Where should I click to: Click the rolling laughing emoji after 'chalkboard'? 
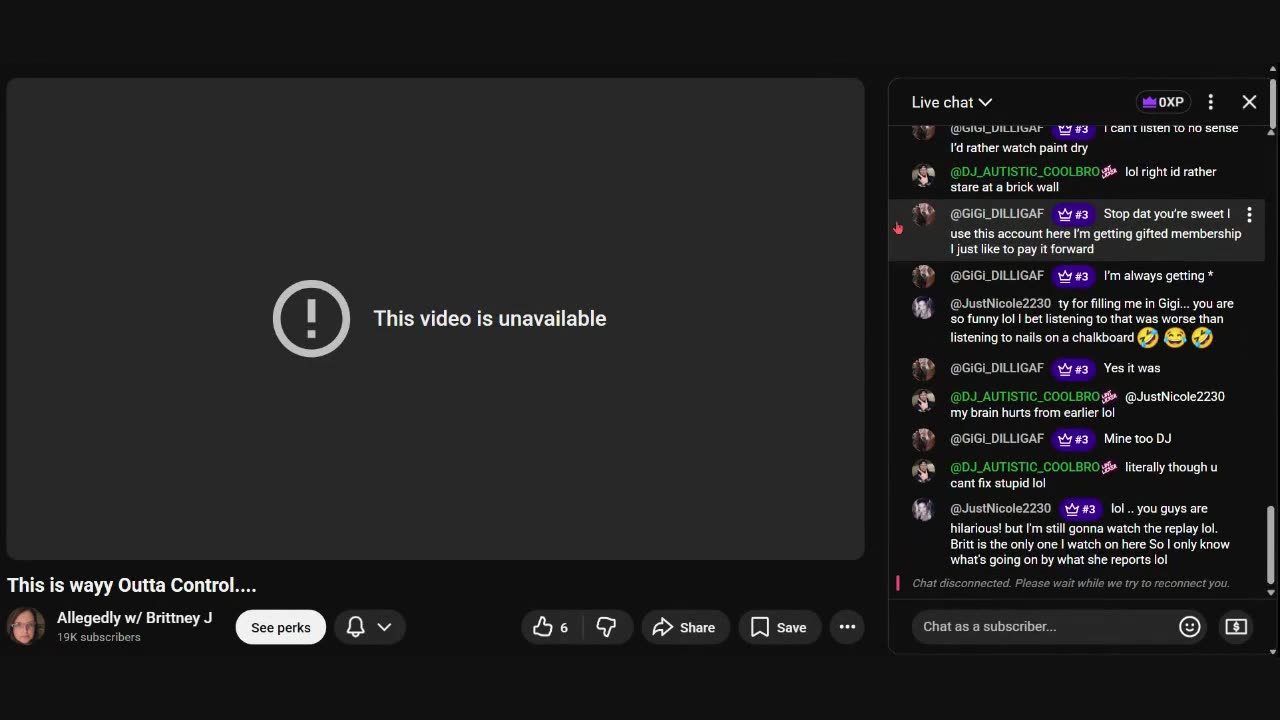click(1148, 338)
